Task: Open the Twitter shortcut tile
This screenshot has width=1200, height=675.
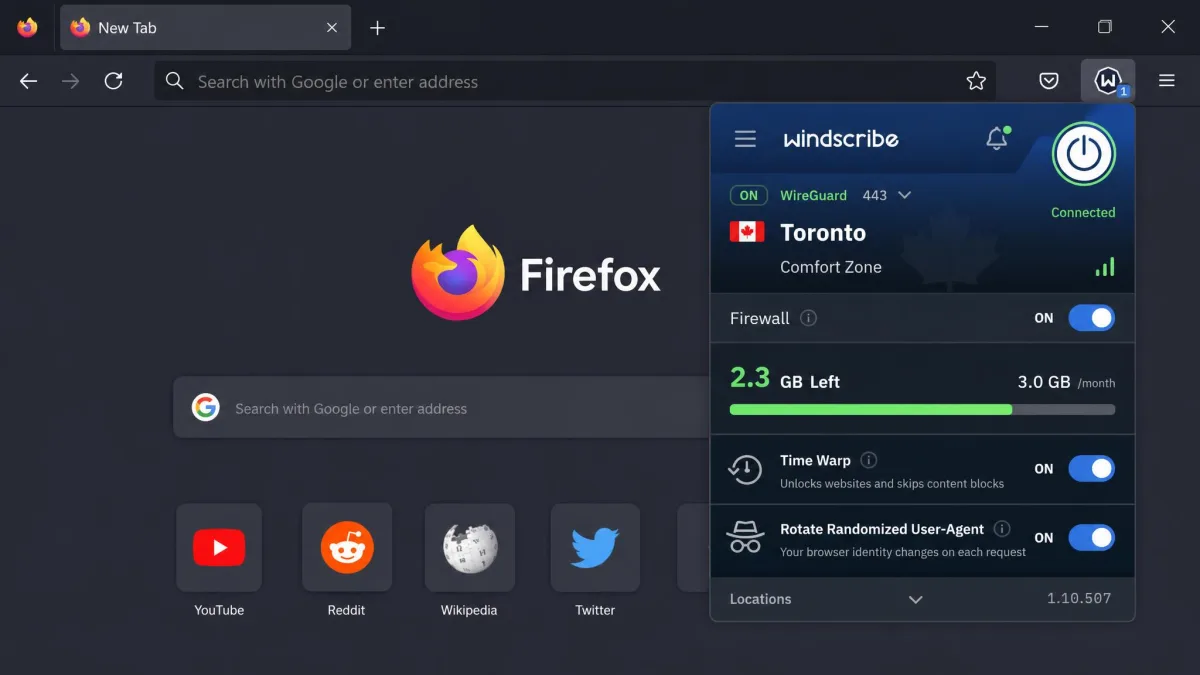Action: click(595, 548)
